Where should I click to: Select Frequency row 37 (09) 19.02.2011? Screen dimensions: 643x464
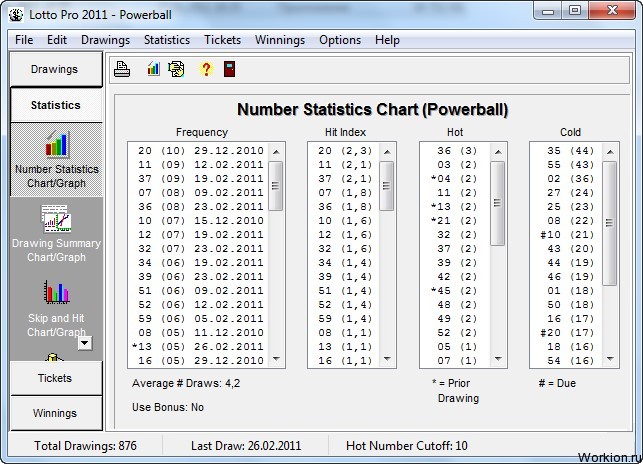(199, 178)
